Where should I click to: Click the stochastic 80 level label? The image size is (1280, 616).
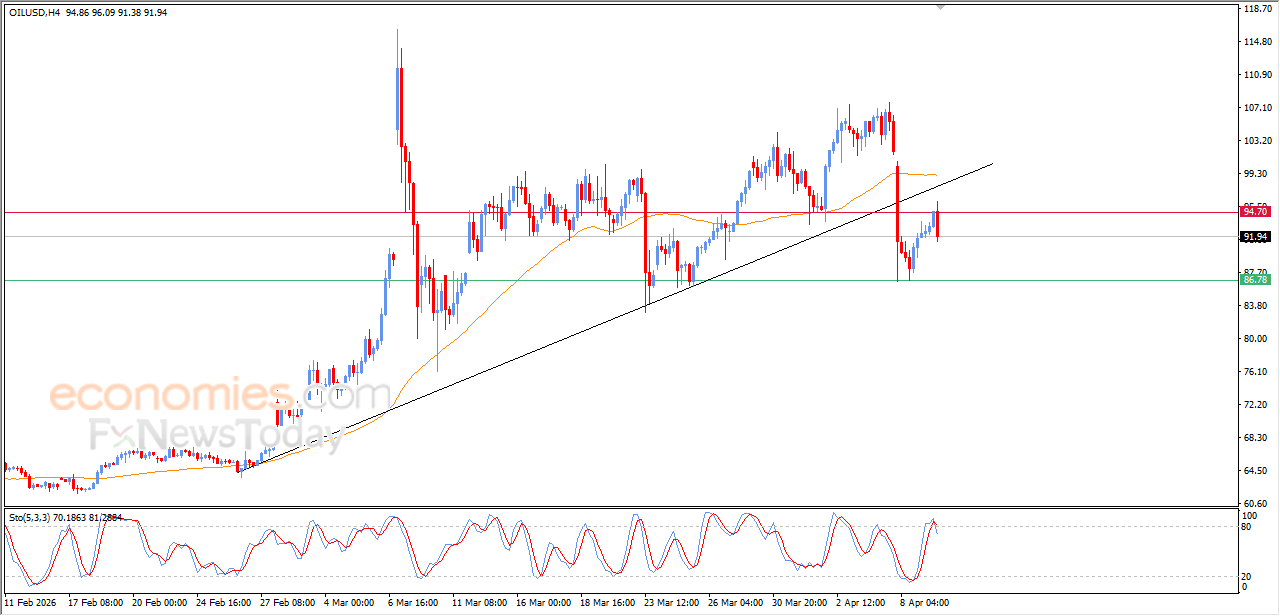pyautogui.click(x=1248, y=527)
